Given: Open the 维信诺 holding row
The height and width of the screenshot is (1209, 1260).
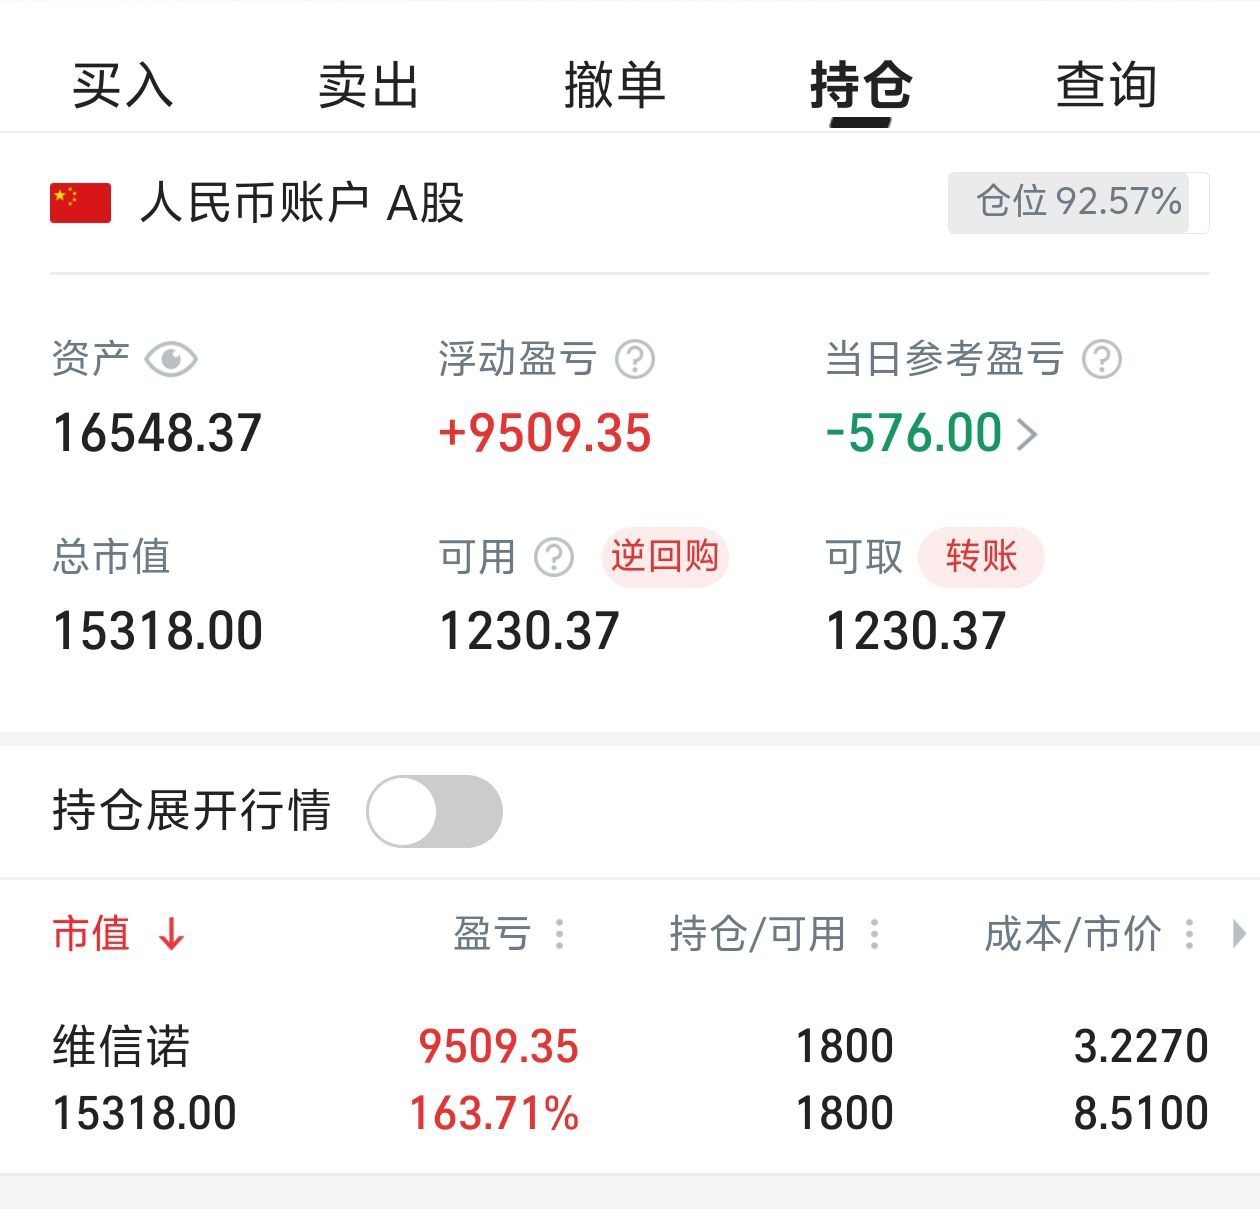Looking at the screenshot, I should pyautogui.click(x=630, y=1080).
